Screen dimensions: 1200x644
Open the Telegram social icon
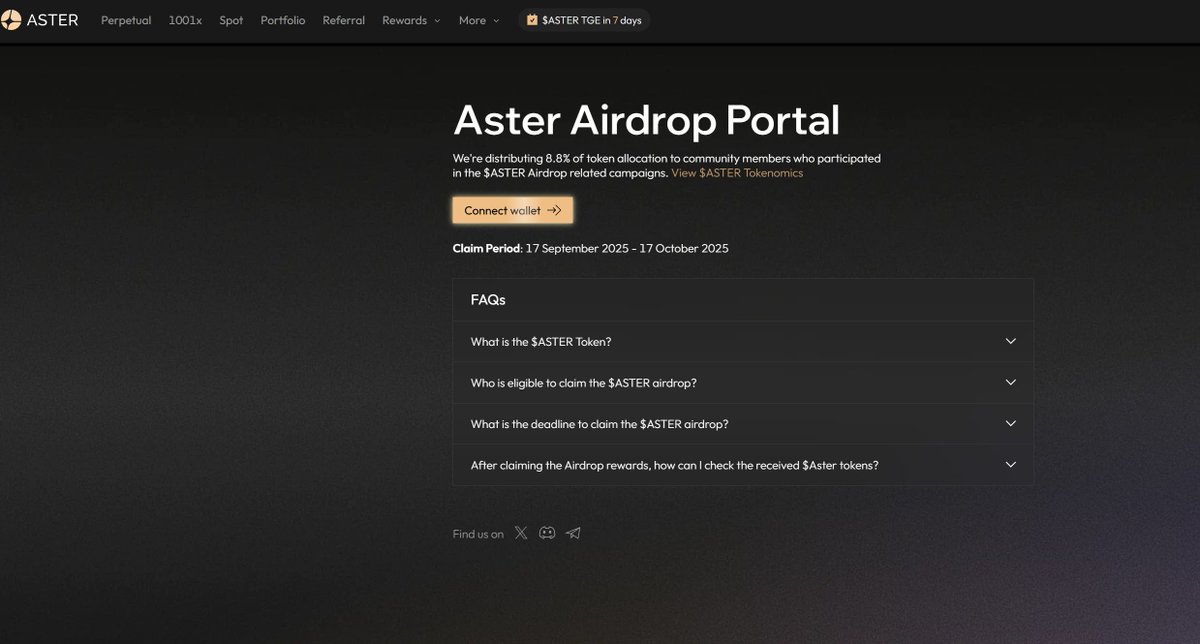[x=573, y=533]
